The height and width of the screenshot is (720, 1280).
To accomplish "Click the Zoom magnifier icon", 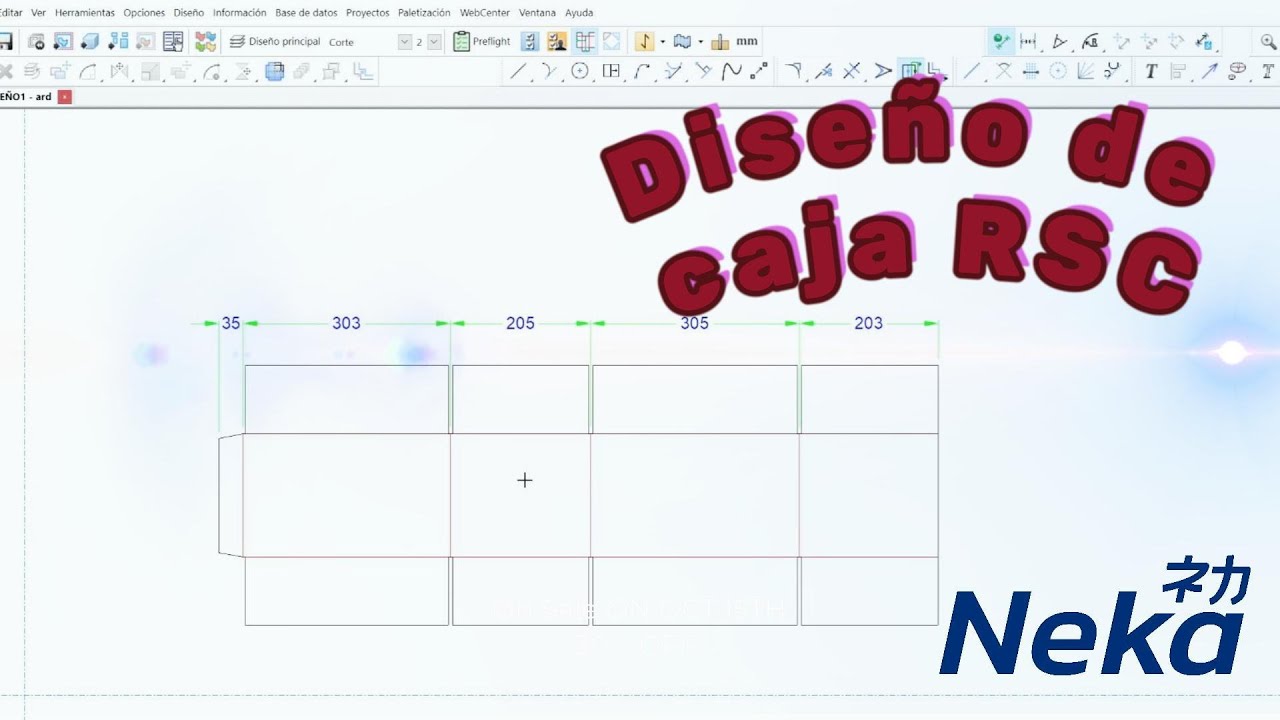I will 1268,41.
